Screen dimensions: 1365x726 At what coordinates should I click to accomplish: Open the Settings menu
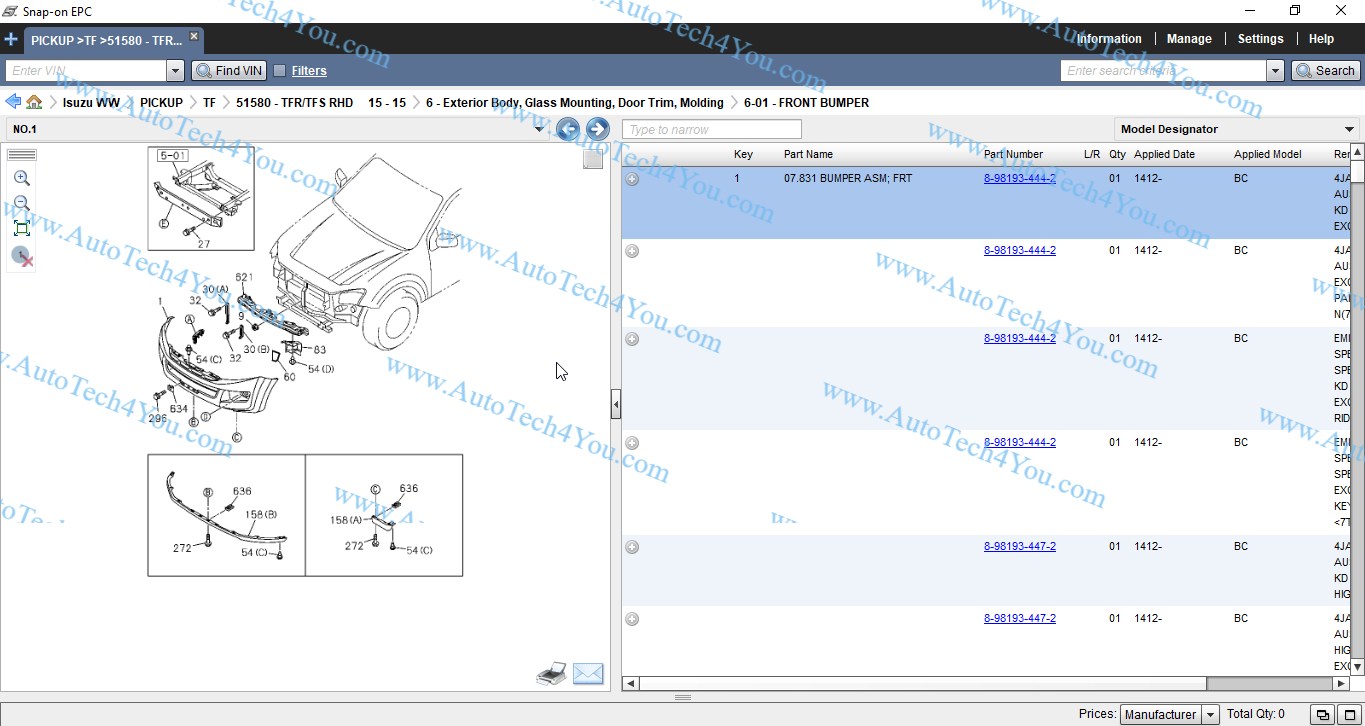[1260, 39]
